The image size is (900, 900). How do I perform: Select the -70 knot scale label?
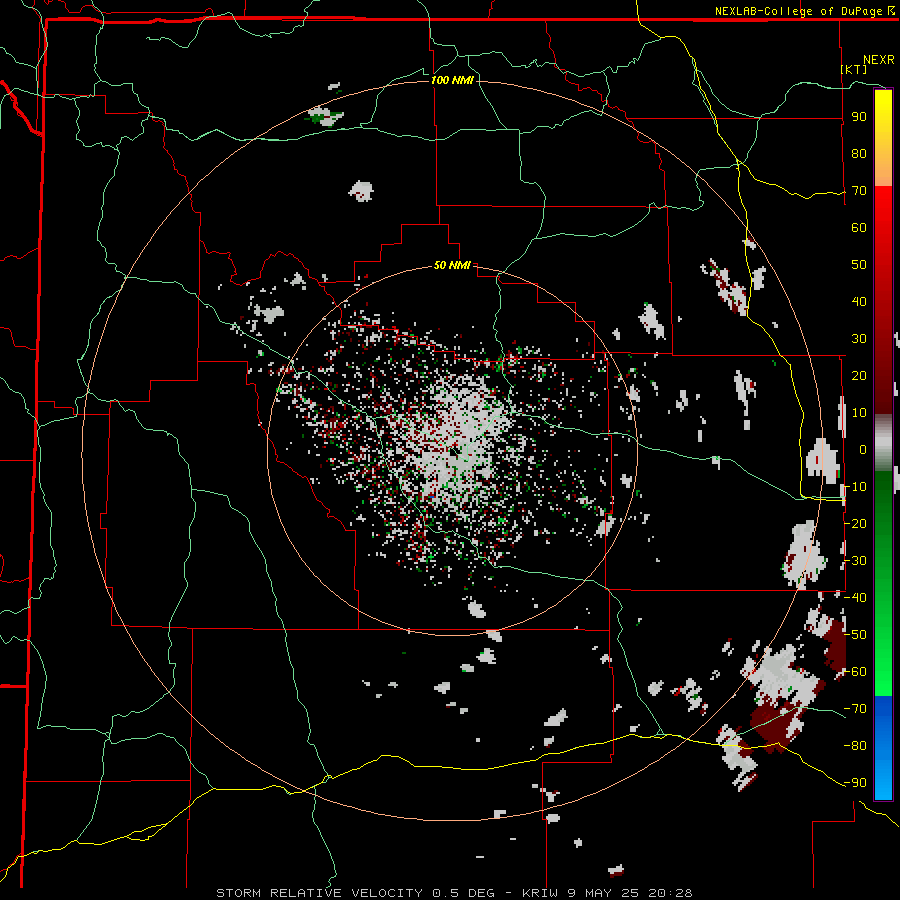tap(856, 709)
